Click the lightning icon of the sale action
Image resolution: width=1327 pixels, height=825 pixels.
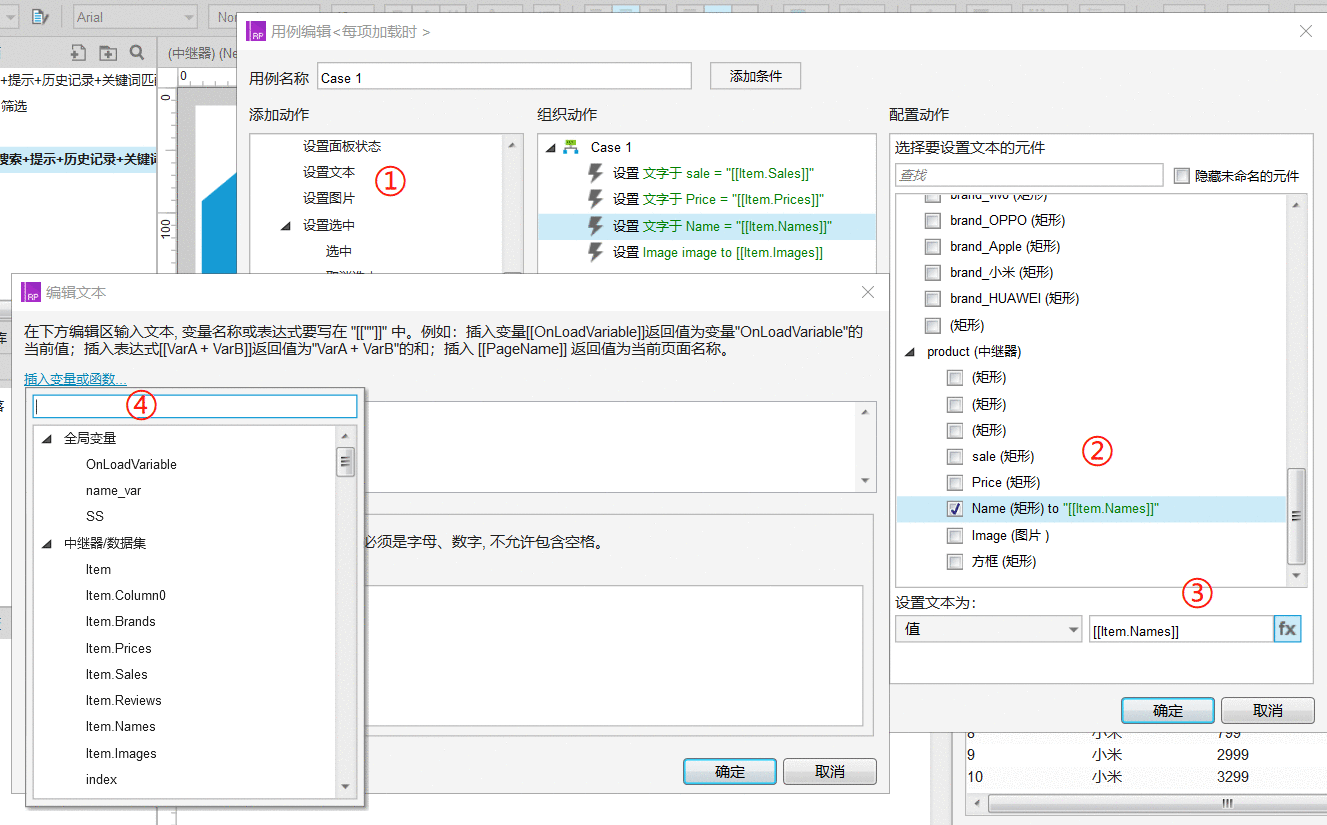[595, 173]
